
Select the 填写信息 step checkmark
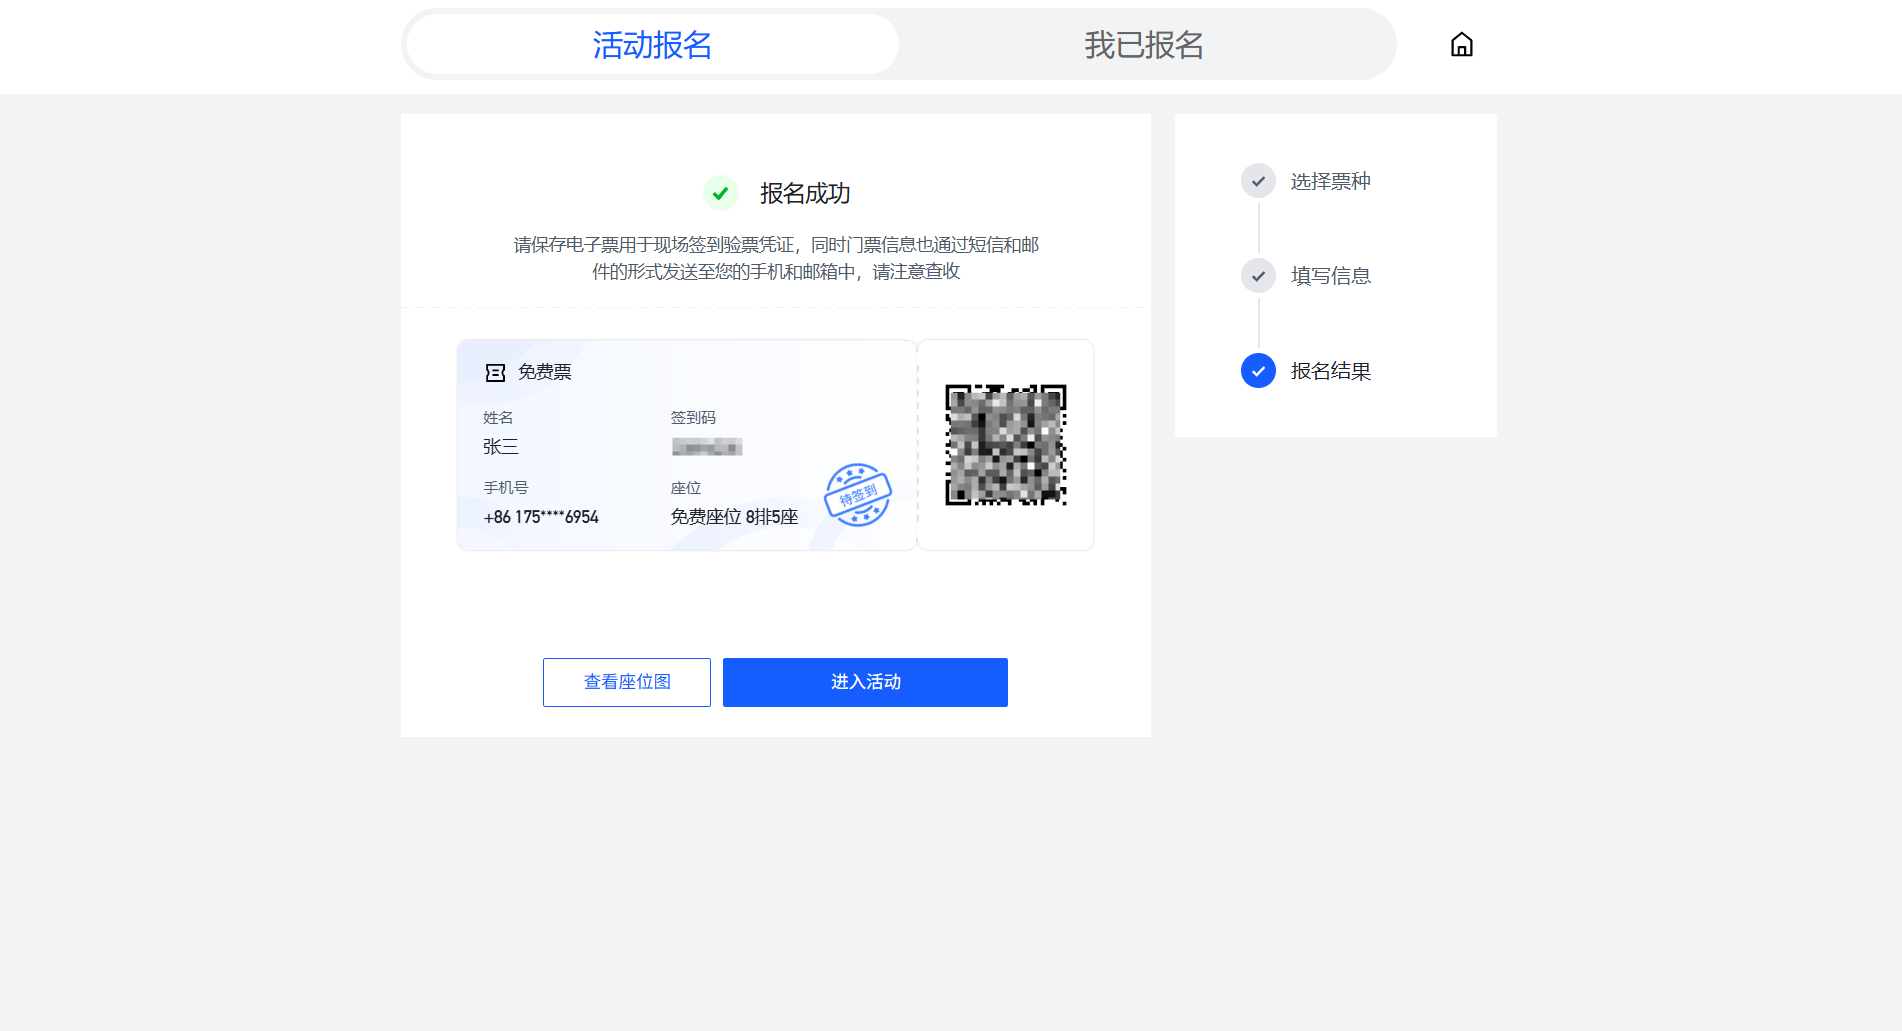tap(1258, 276)
